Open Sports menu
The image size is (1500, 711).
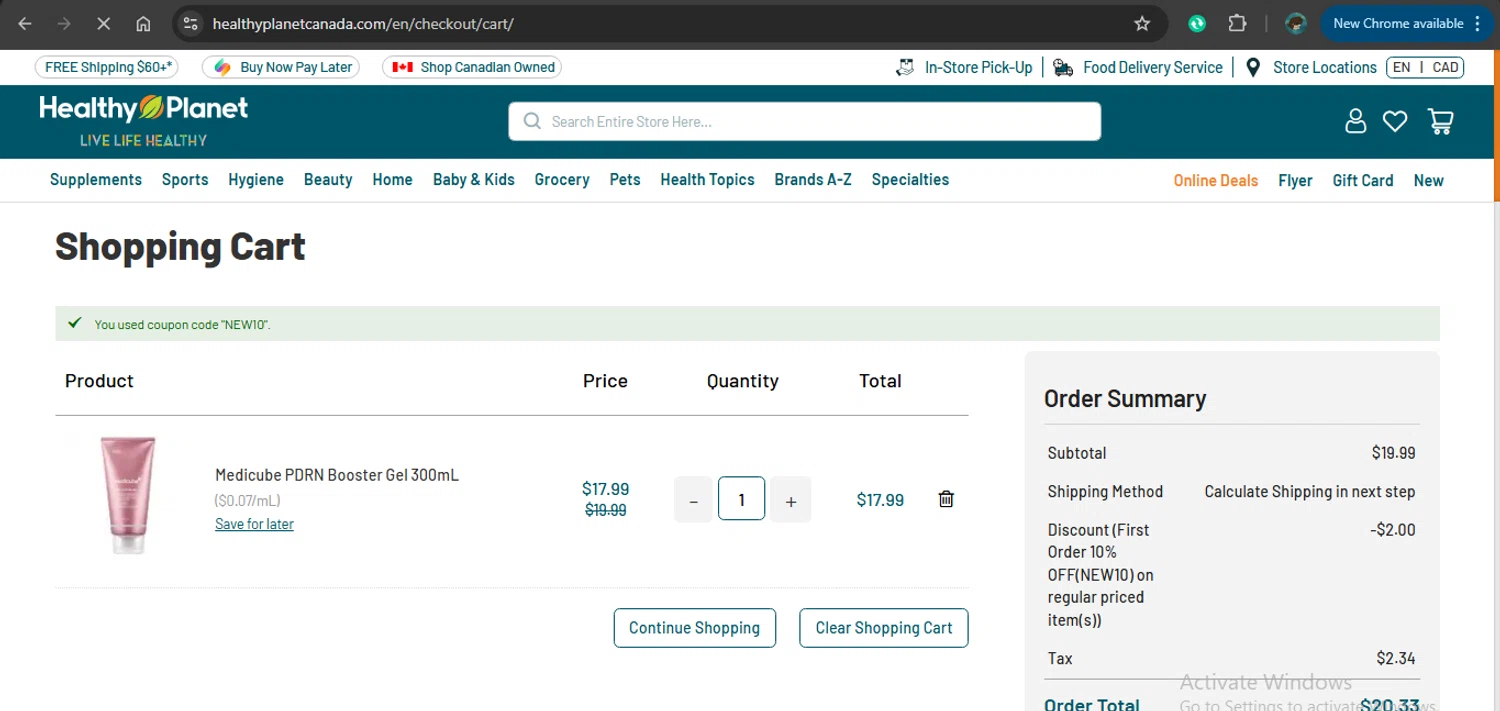click(x=185, y=180)
